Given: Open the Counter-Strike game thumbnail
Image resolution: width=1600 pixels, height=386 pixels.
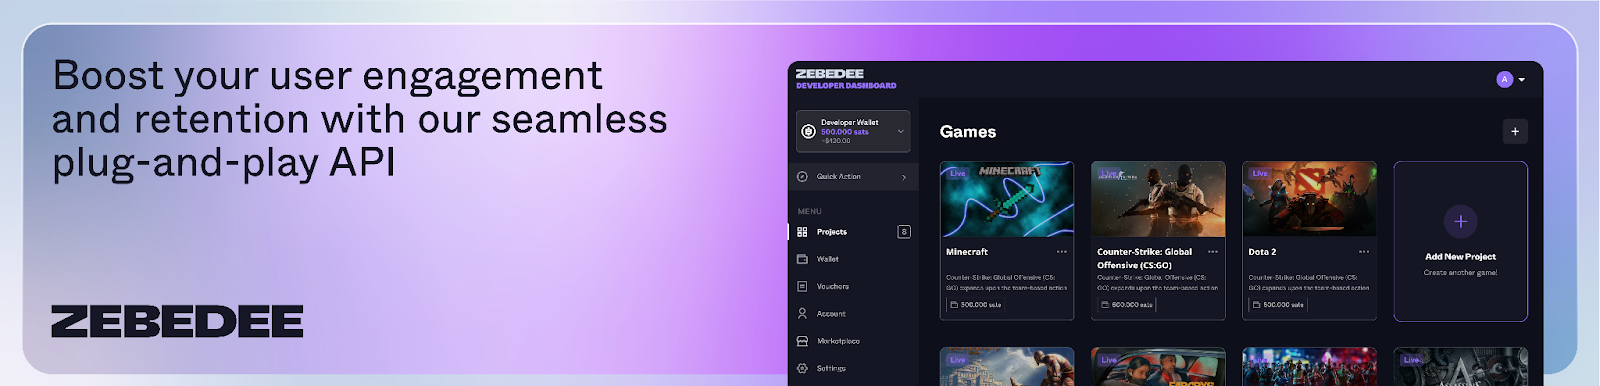Looking at the screenshot, I should click(1158, 199).
